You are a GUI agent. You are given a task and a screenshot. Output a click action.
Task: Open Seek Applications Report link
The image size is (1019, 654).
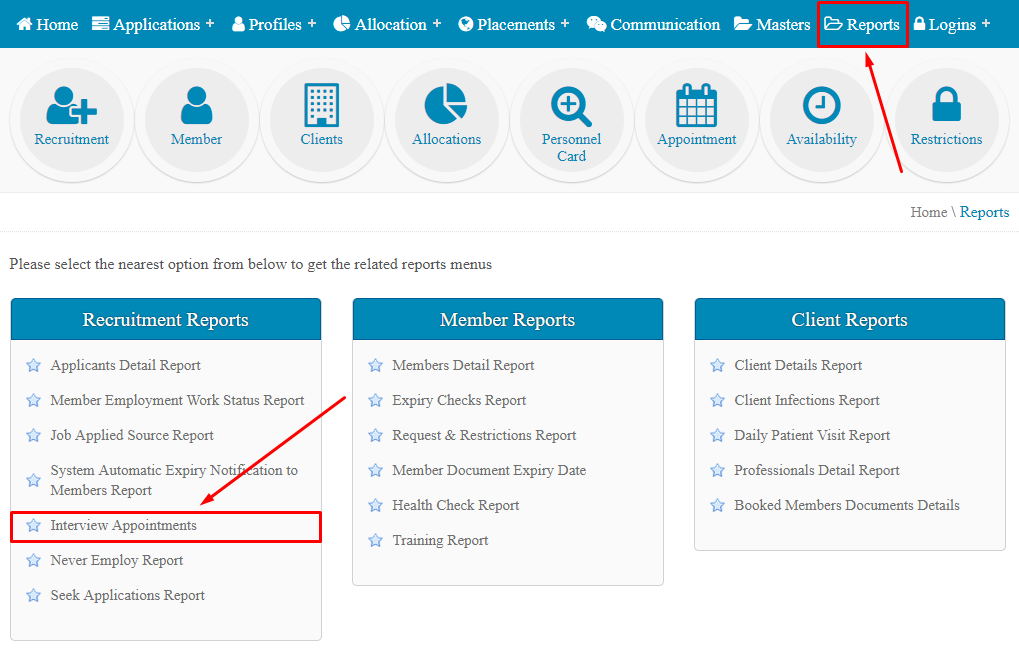[127, 595]
